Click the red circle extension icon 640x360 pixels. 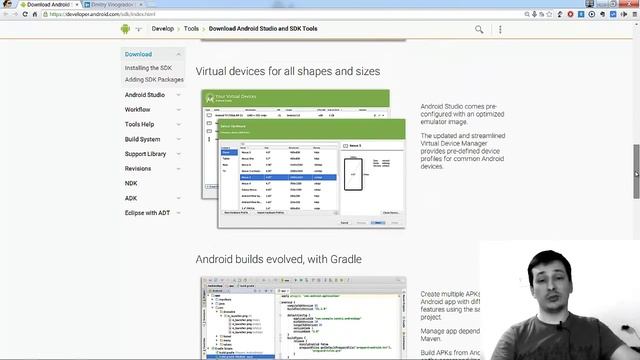(570, 14)
